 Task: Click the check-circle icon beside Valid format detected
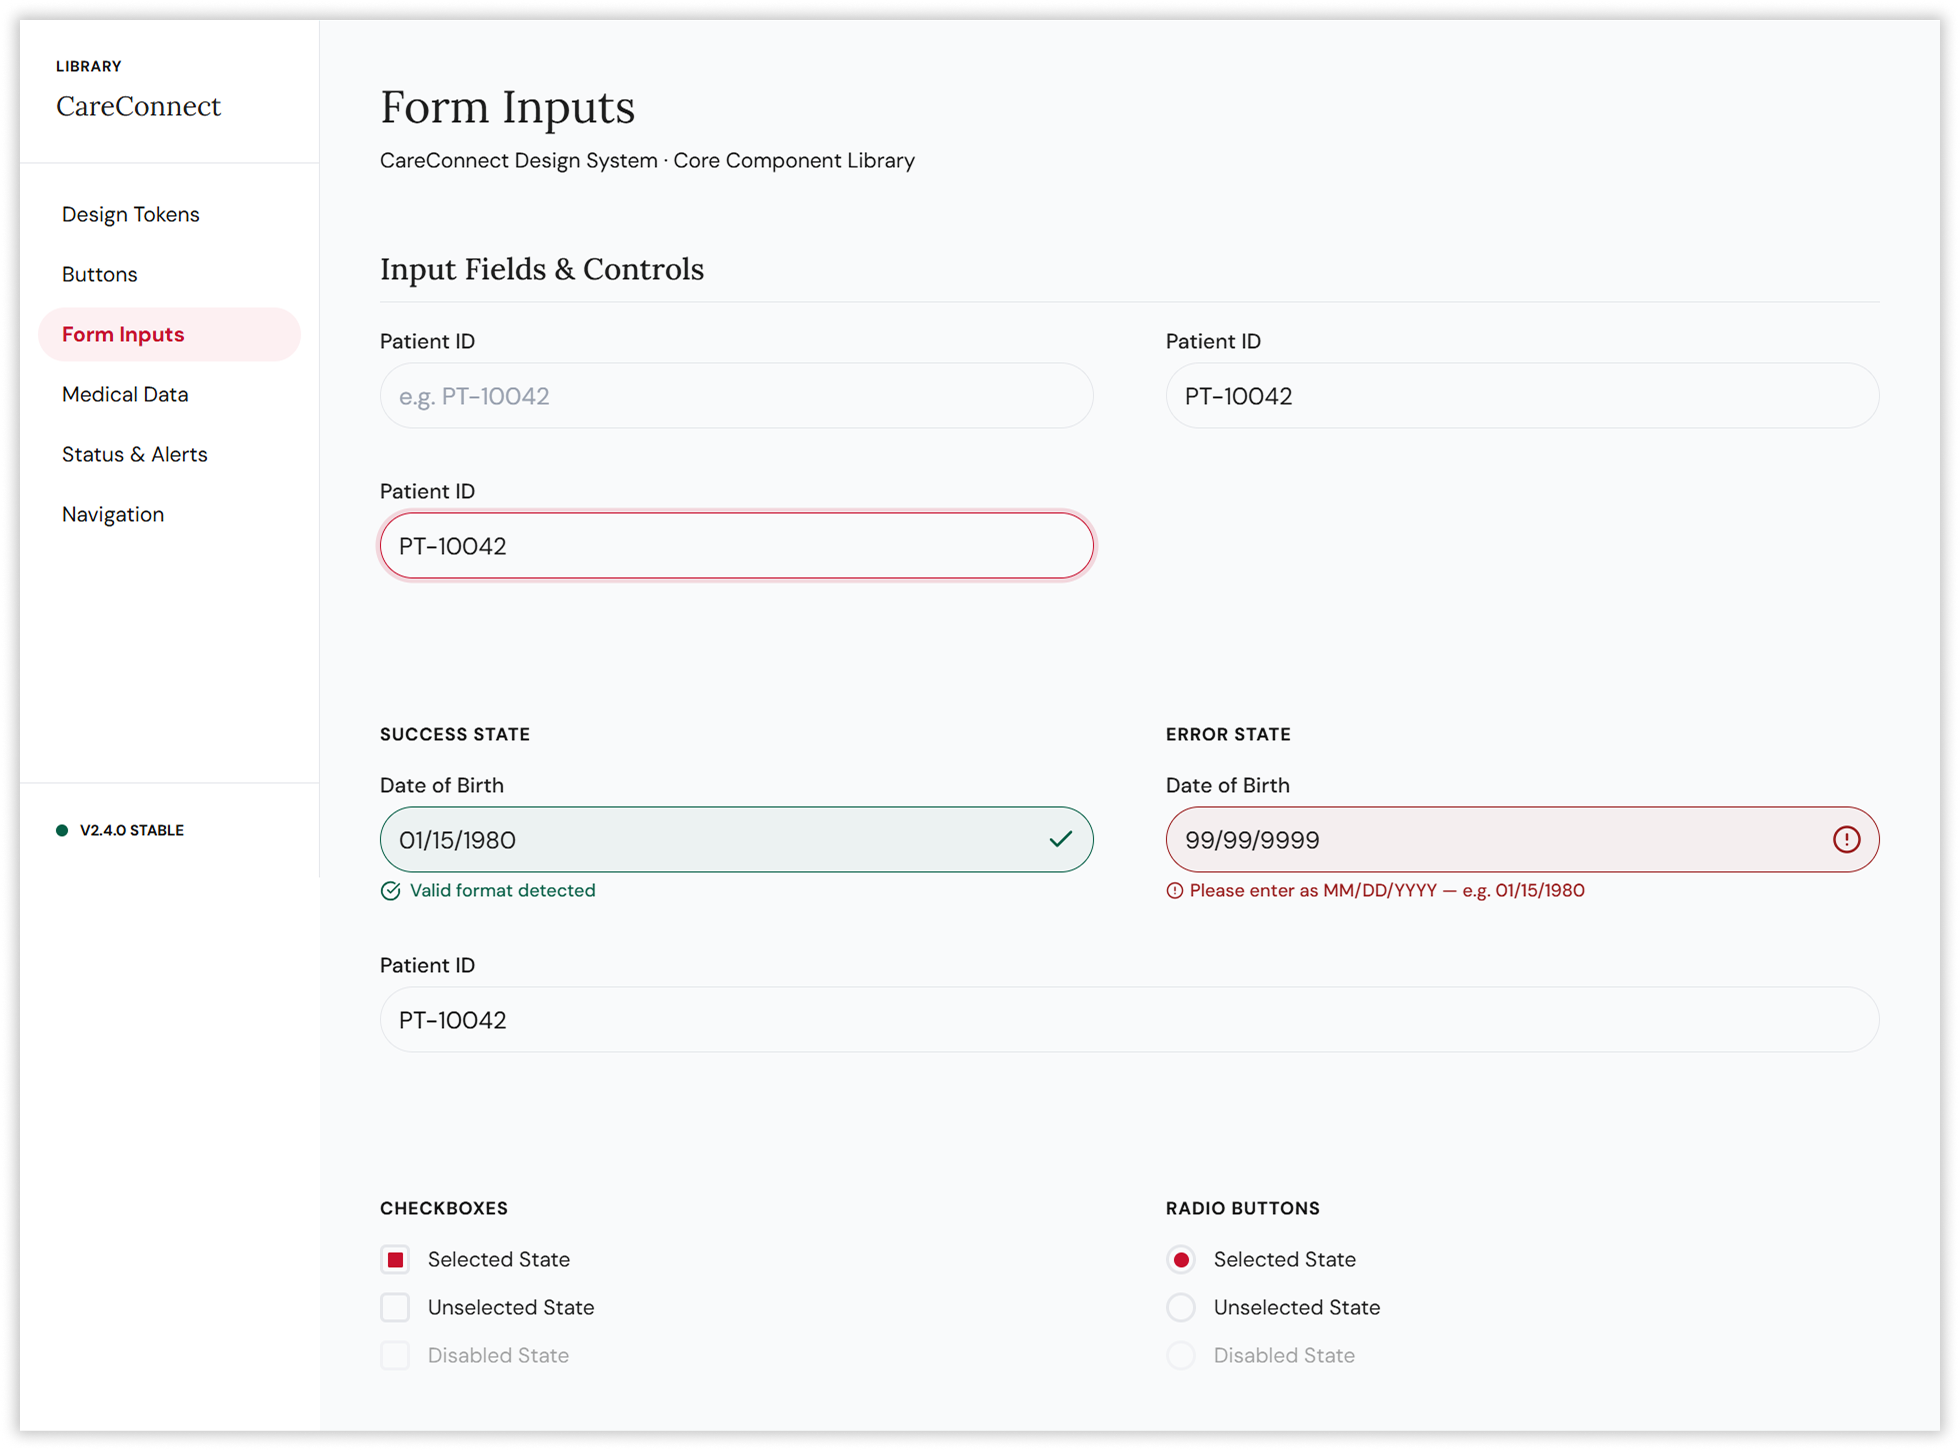(x=390, y=890)
